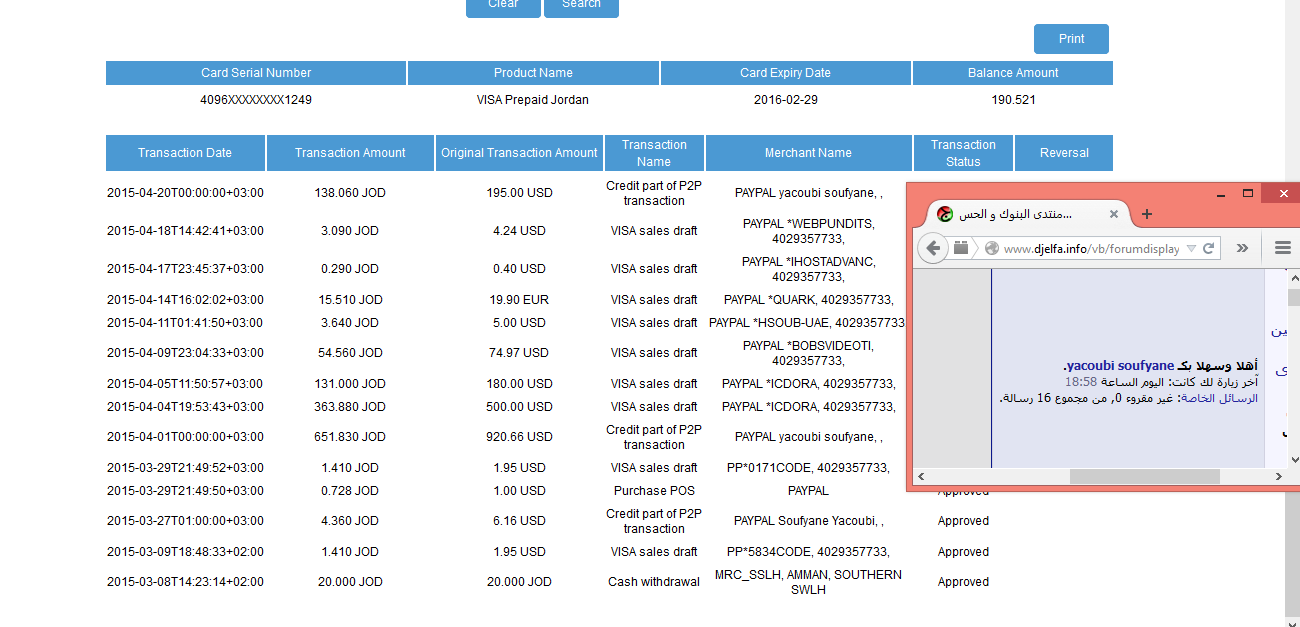Minimize the Firefox window
Image resolution: width=1300 pixels, height=627 pixels.
pos(1220,193)
